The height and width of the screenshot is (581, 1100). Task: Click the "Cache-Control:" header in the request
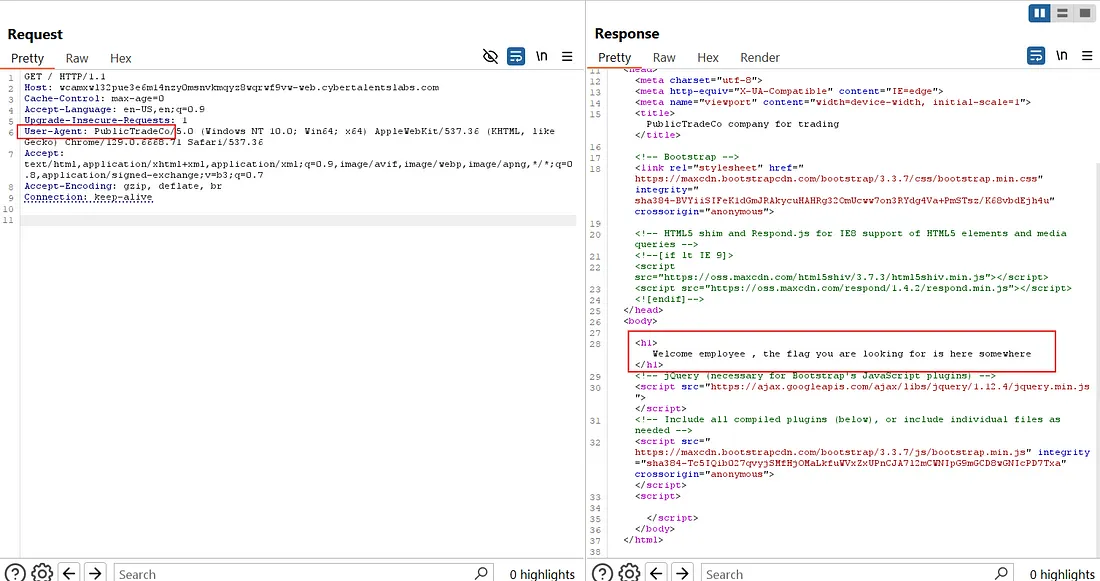65,98
